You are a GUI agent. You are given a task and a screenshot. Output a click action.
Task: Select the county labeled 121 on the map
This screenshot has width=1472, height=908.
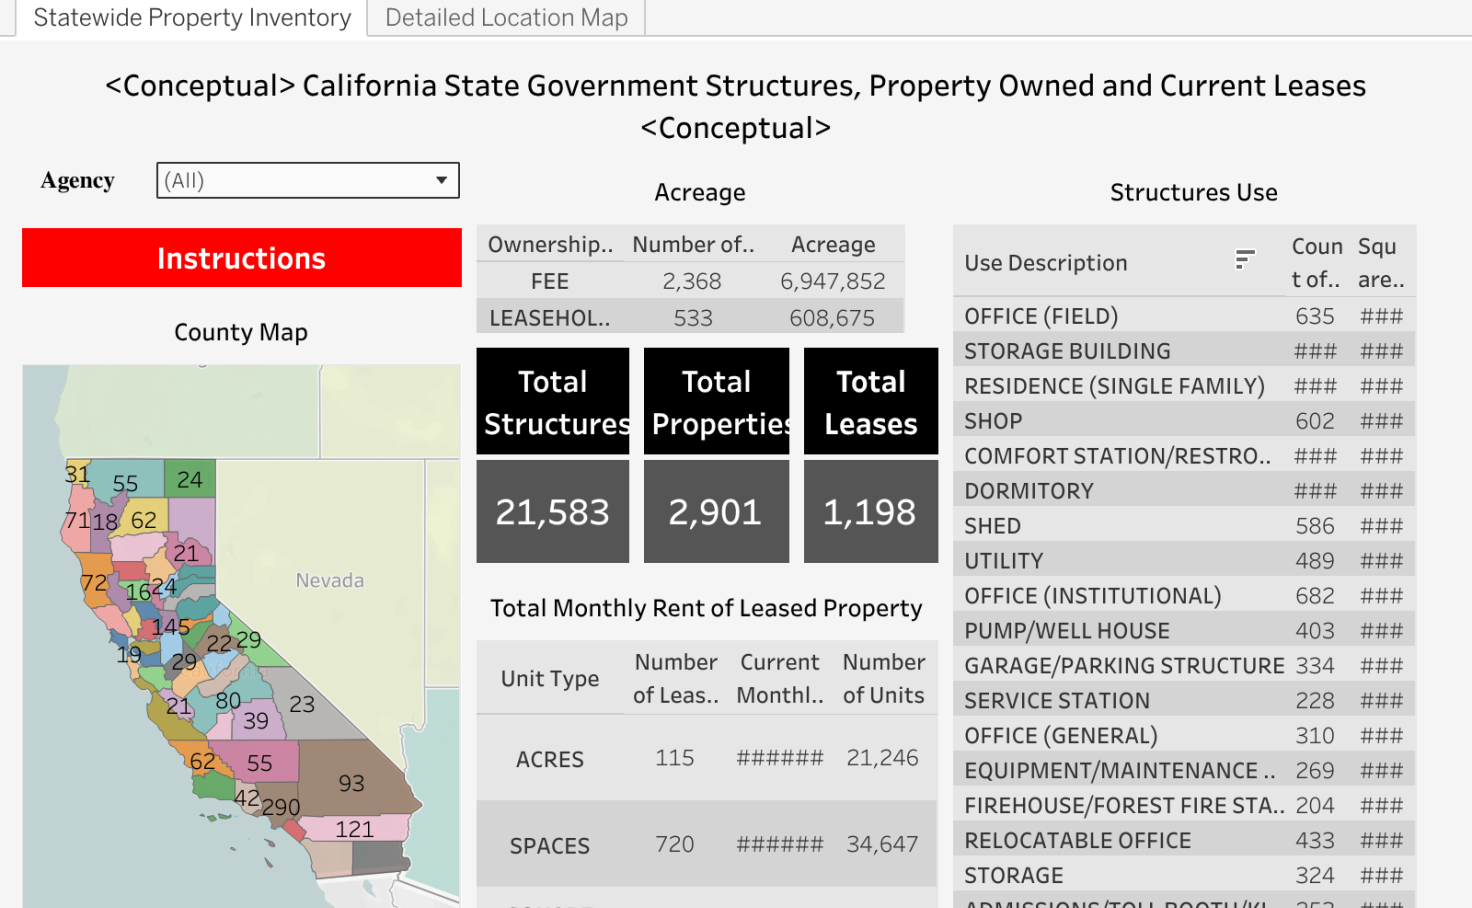coord(354,829)
